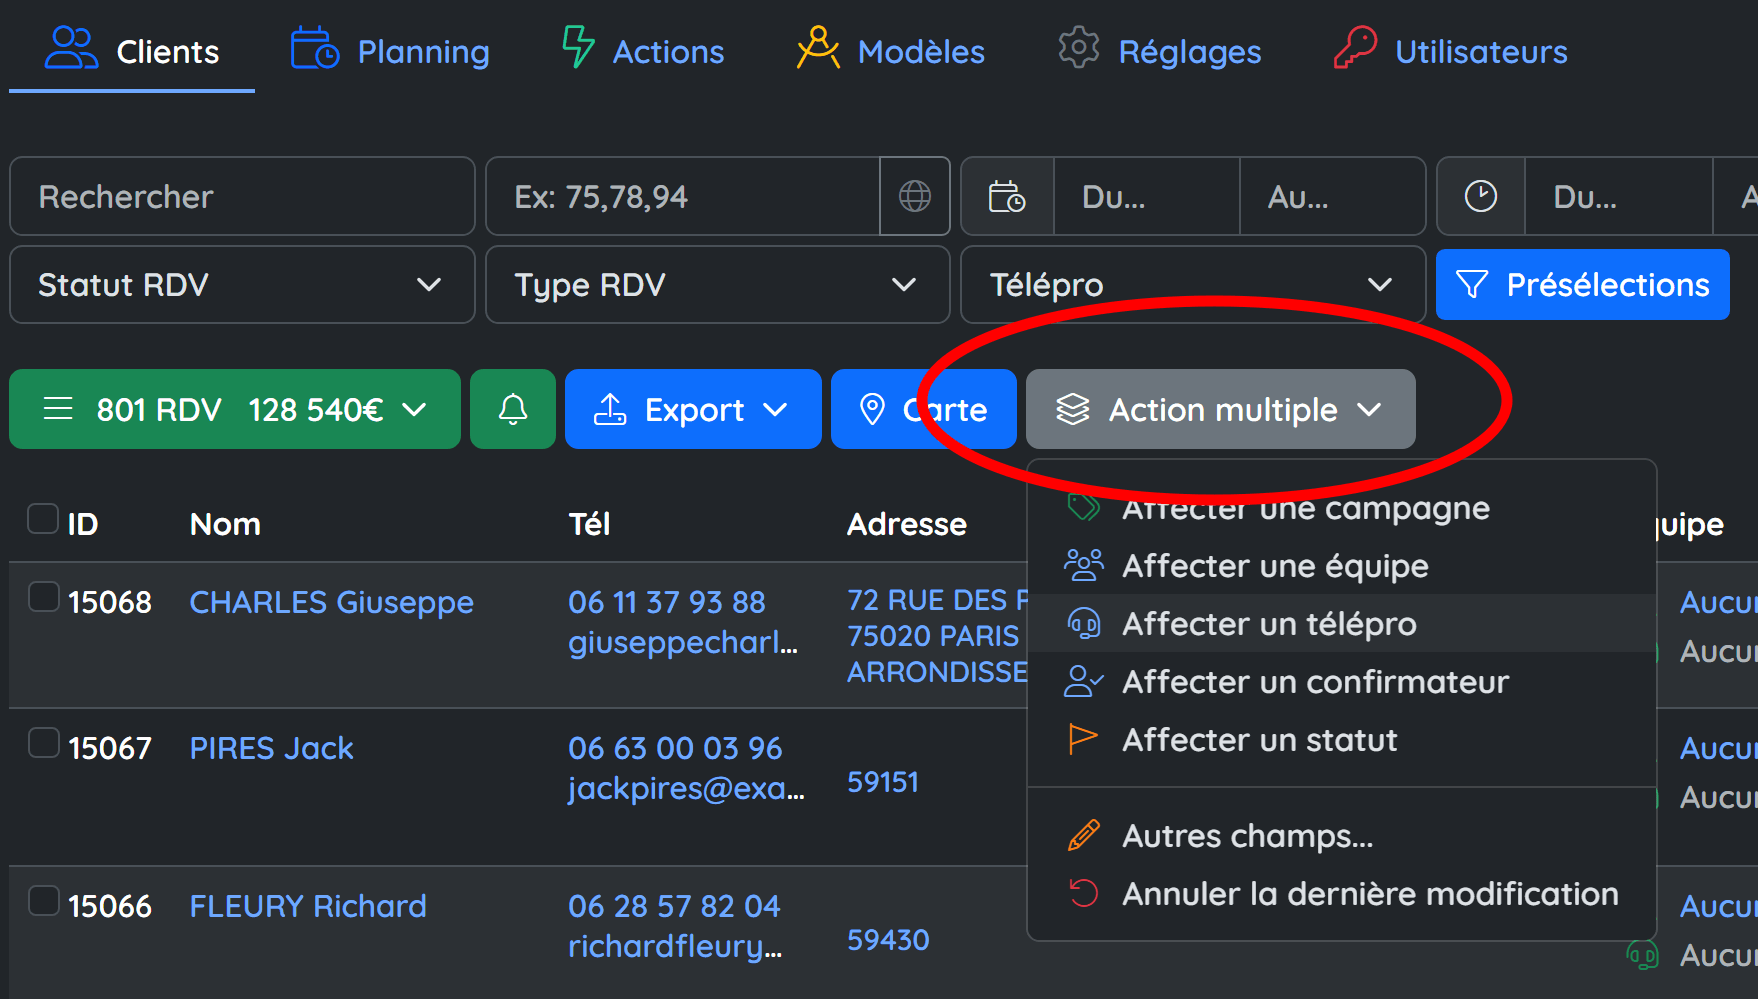Expand the Télépro filter dropdown
This screenshot has height=999, width=1758.
coord(1191,285)
